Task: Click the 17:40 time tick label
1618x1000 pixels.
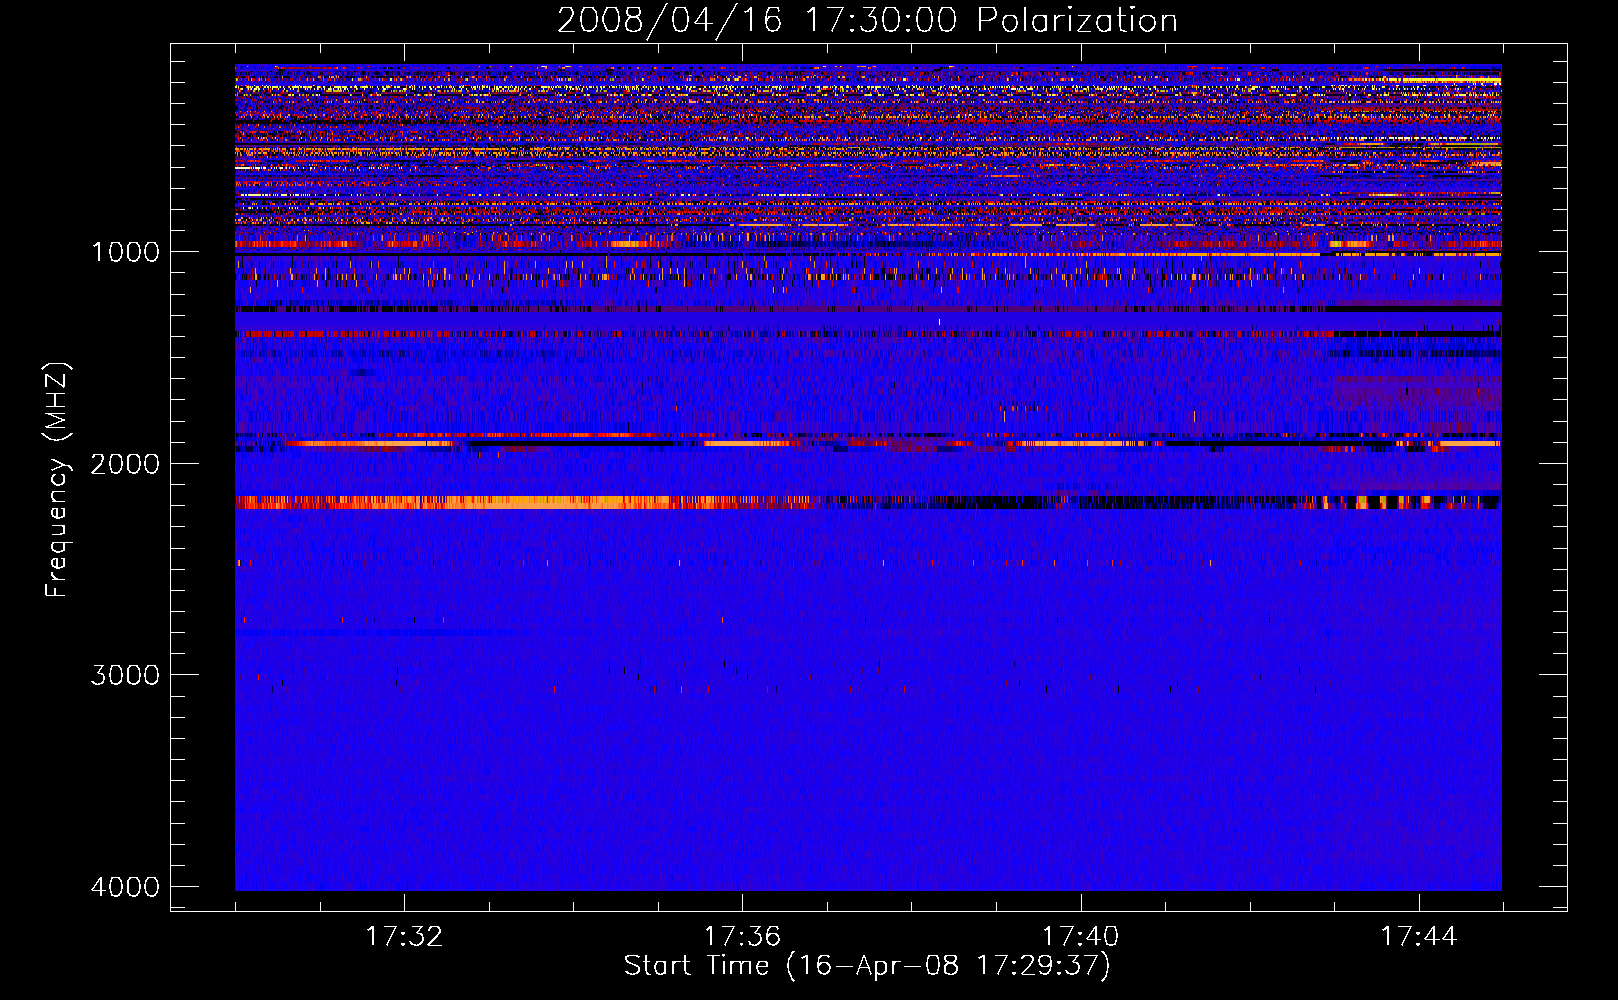Action: click(1081, 937)
